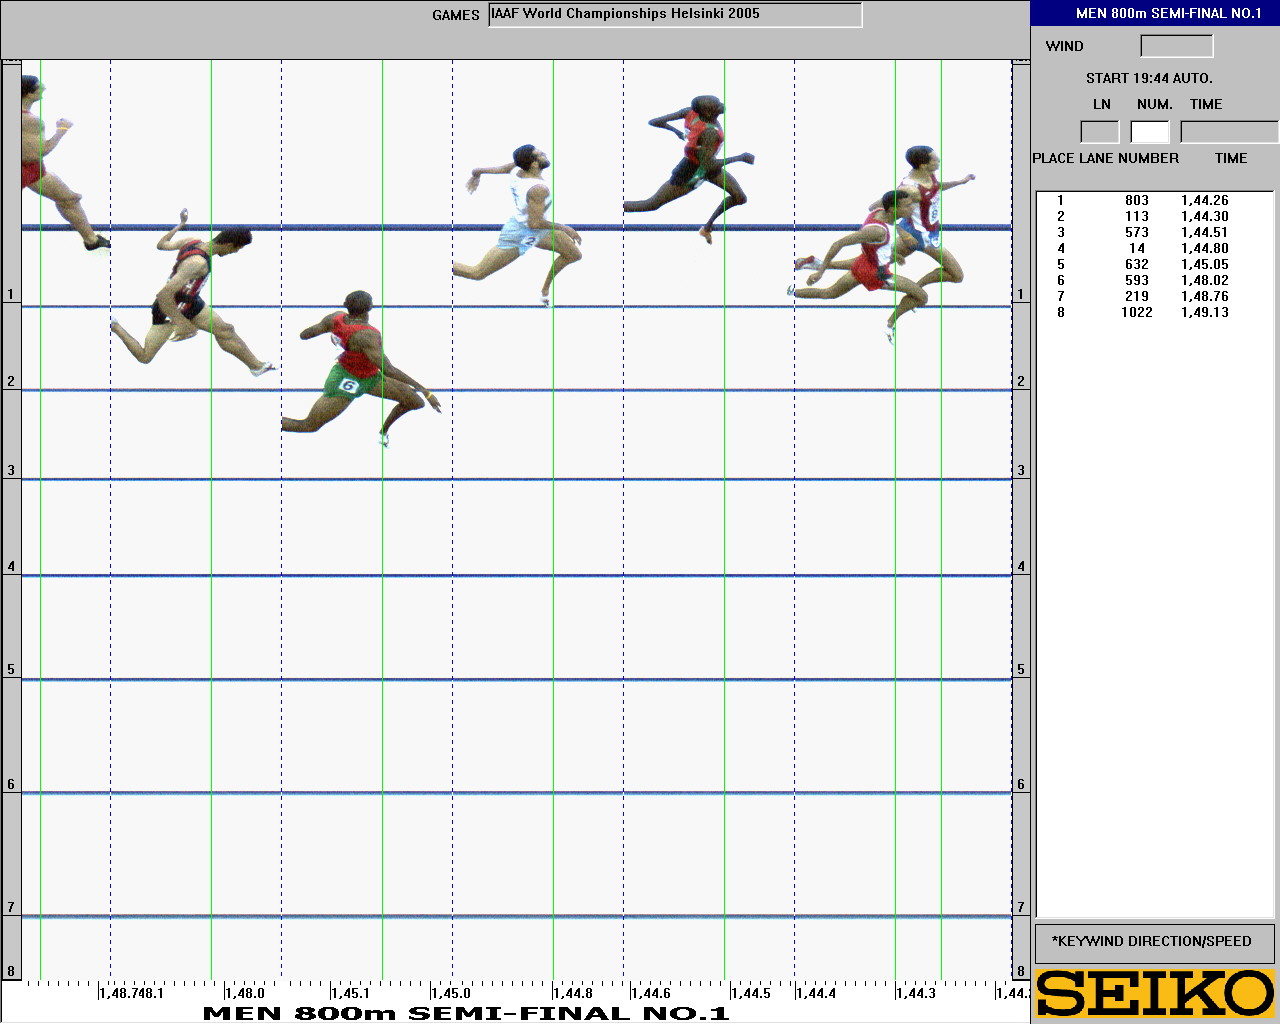Click the 1,44.5 time scale marker

[x=750, y=993]
